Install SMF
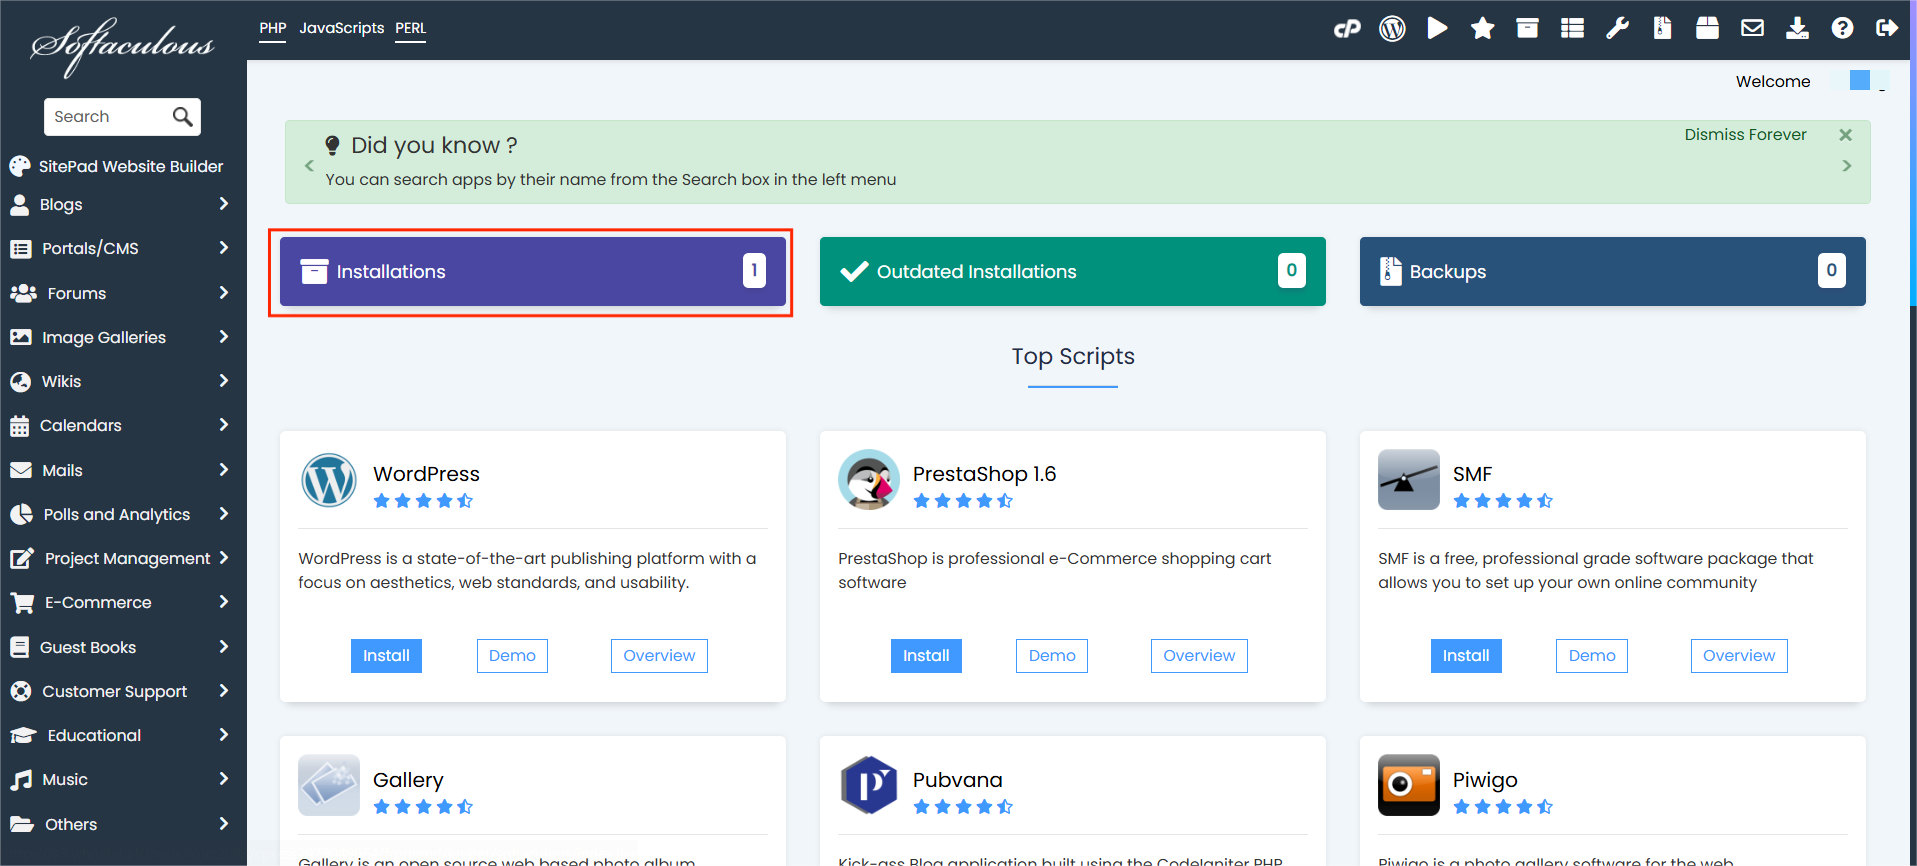This screenshot has width=1917, height=866. [x=1466, y=656]
